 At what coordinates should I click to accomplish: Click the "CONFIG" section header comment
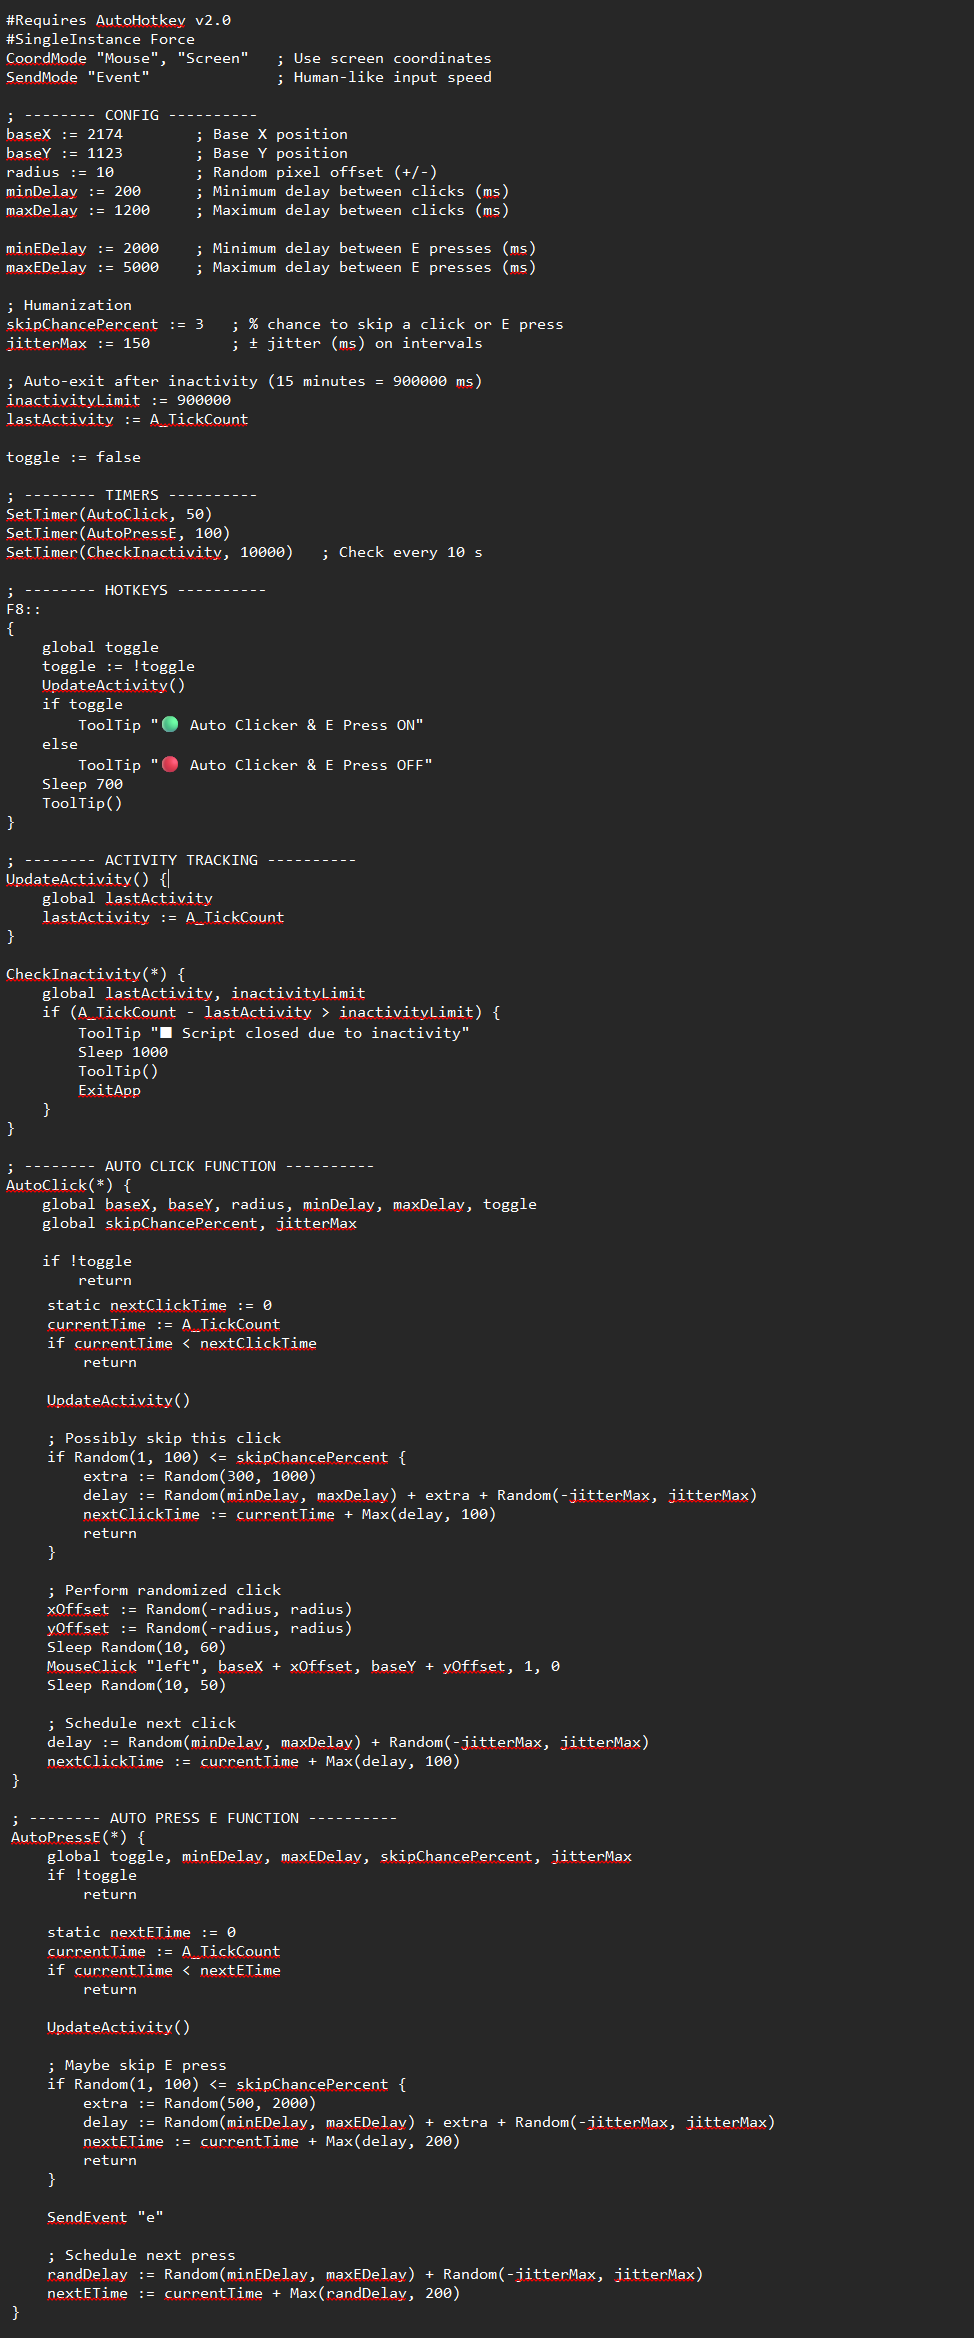click(131, 115)
